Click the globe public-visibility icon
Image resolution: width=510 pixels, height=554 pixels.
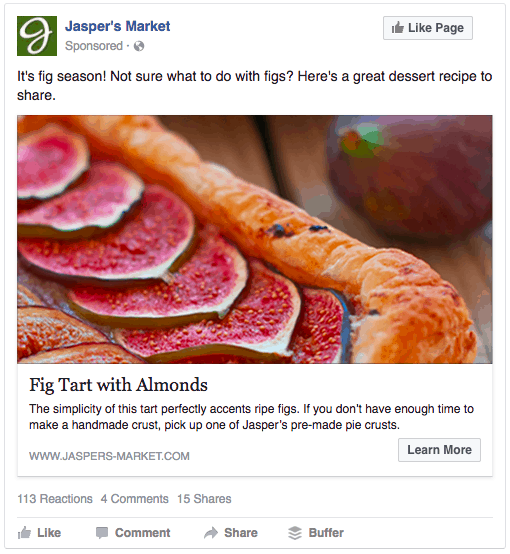[x=139, y=46]
